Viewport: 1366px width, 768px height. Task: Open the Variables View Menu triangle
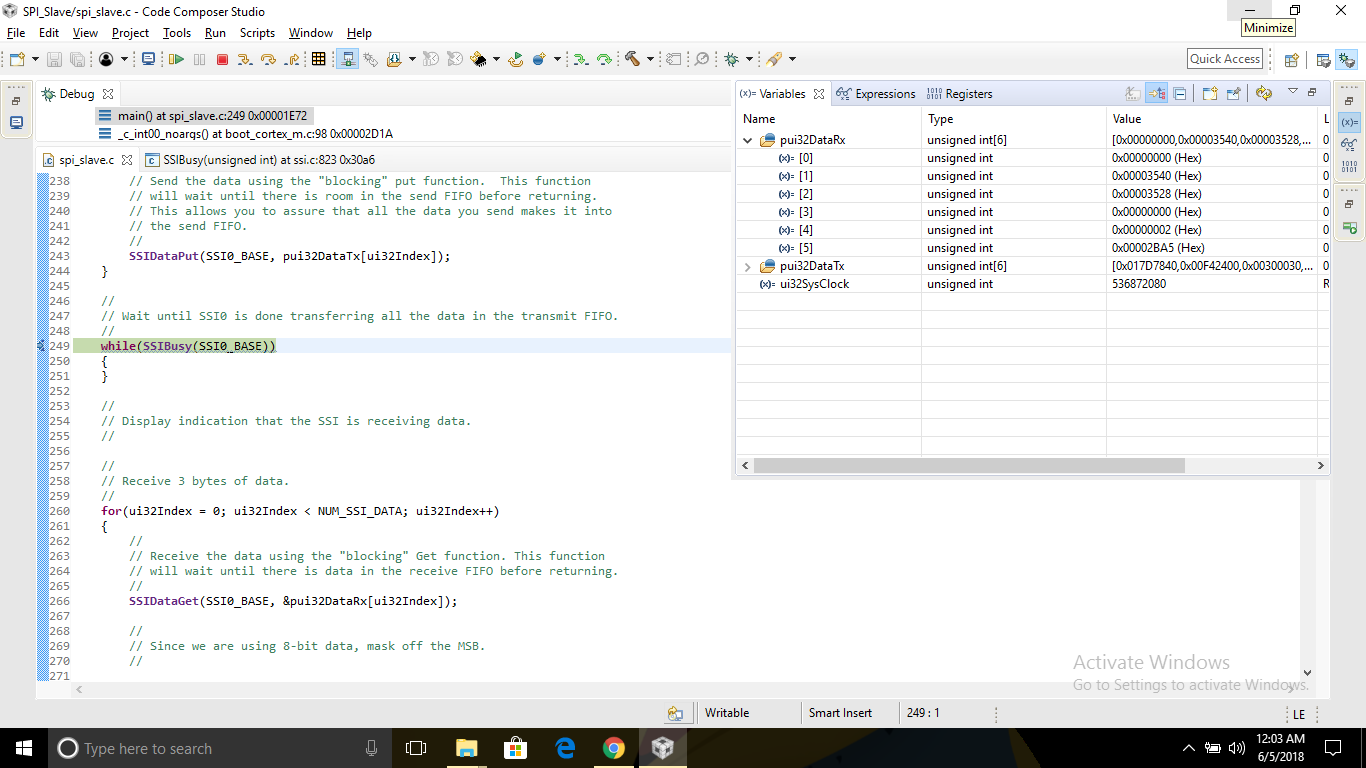[x=1292, y=92]
